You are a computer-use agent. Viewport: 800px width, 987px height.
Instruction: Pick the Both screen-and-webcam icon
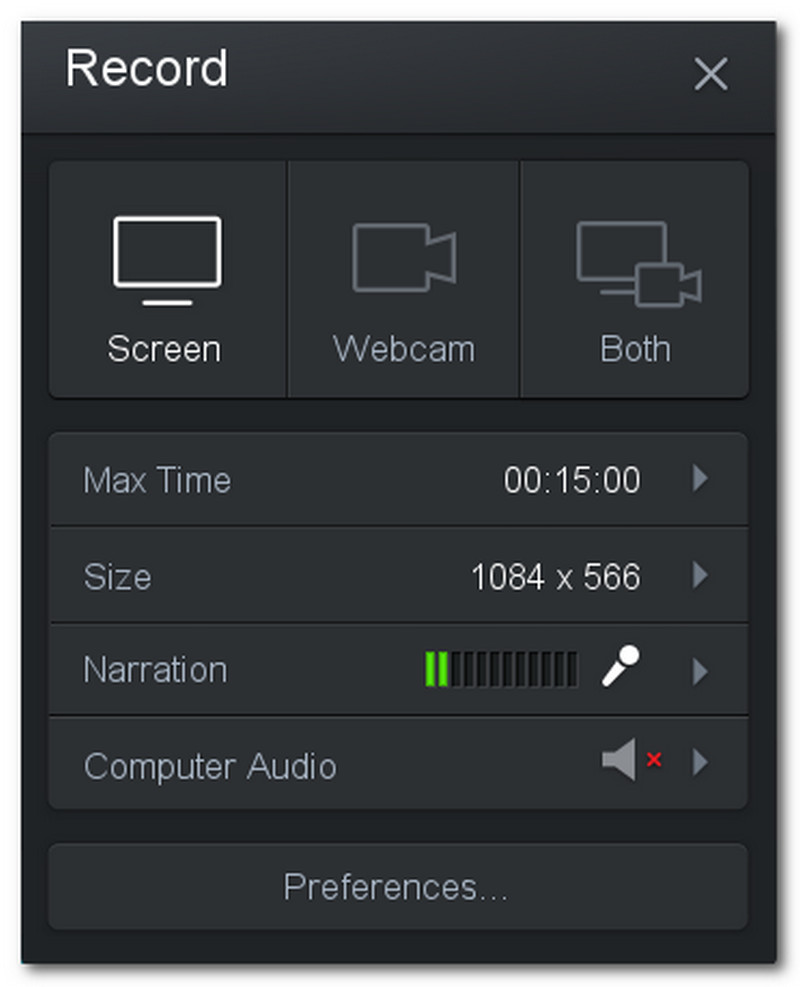coord(637,262)
